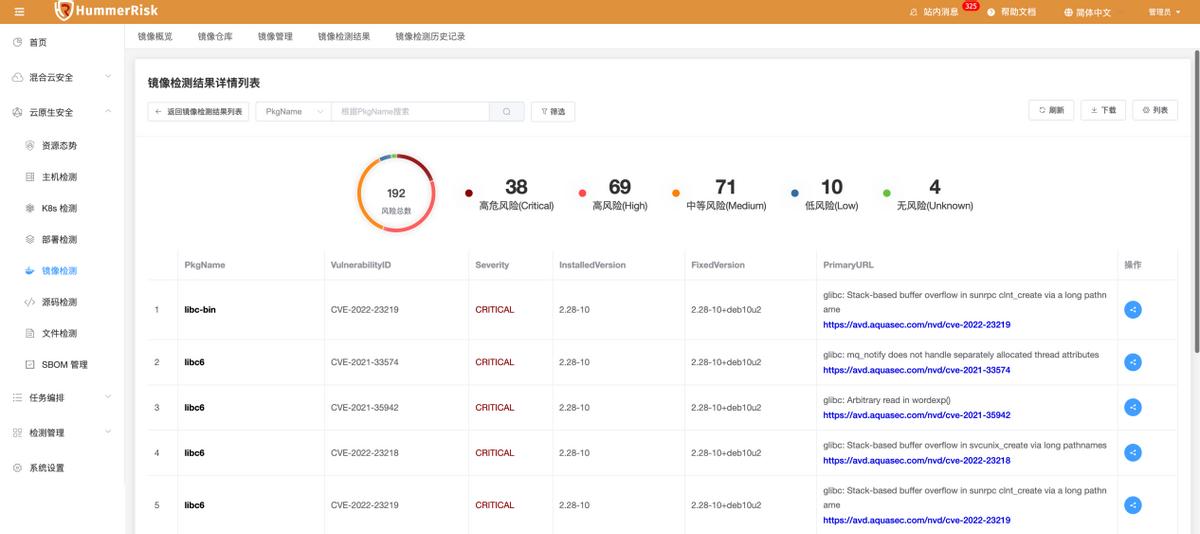The height and width of the screenshot is (534, 1200).
Task: Click share icon for CVE-2022-23218 row
Action: pos(1132,453)
